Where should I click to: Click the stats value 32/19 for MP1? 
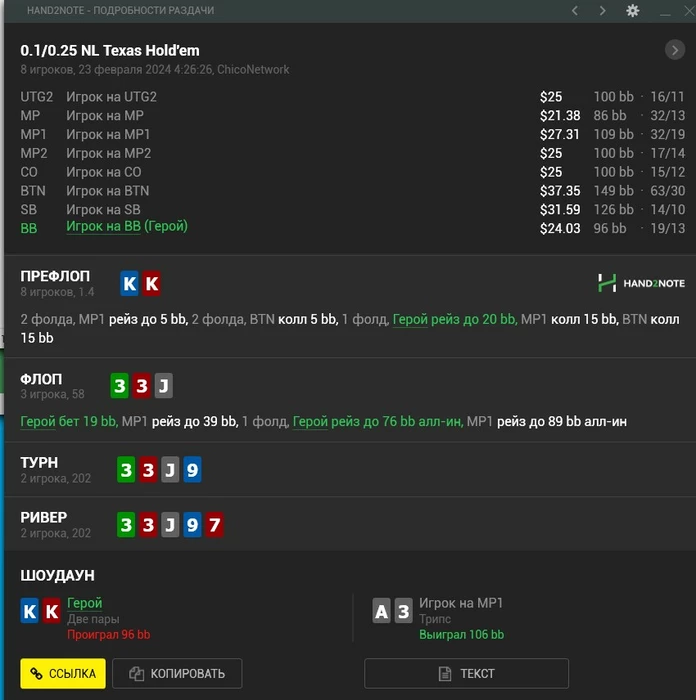tap(667, 134)
